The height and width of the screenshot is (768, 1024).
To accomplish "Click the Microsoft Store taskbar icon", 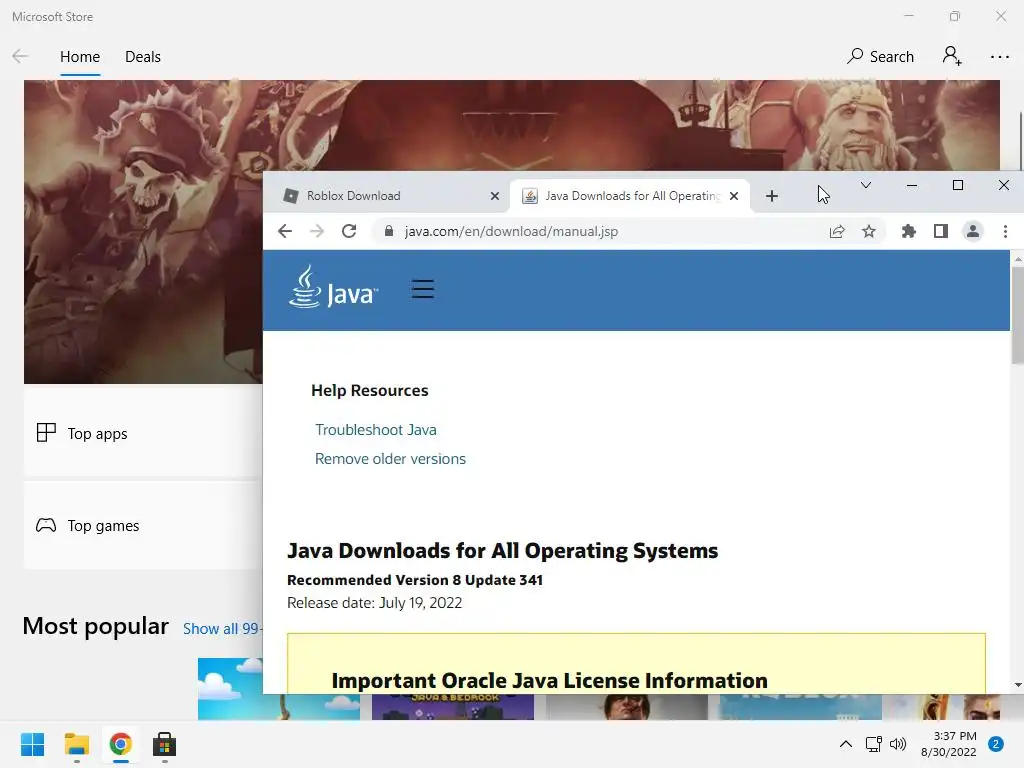I will 165,744.
